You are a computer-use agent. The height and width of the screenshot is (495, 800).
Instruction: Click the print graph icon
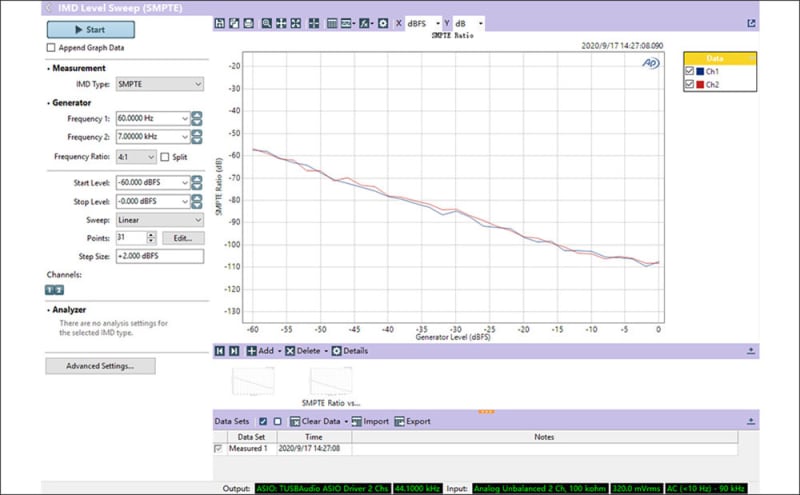248,23
